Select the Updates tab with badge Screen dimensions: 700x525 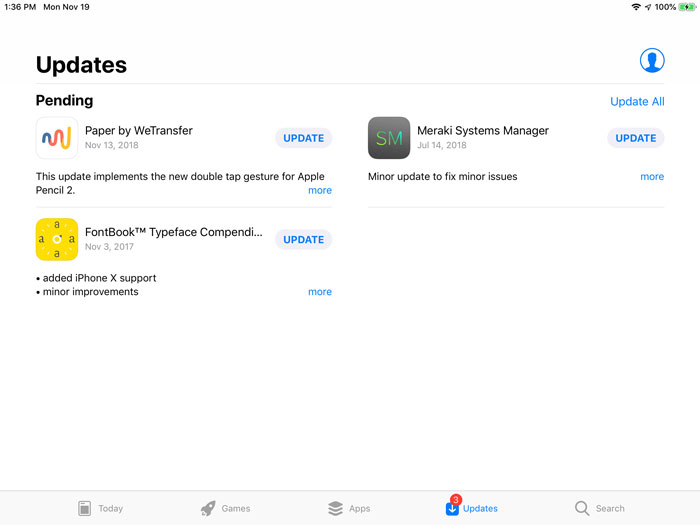click(x=471, y=508)
